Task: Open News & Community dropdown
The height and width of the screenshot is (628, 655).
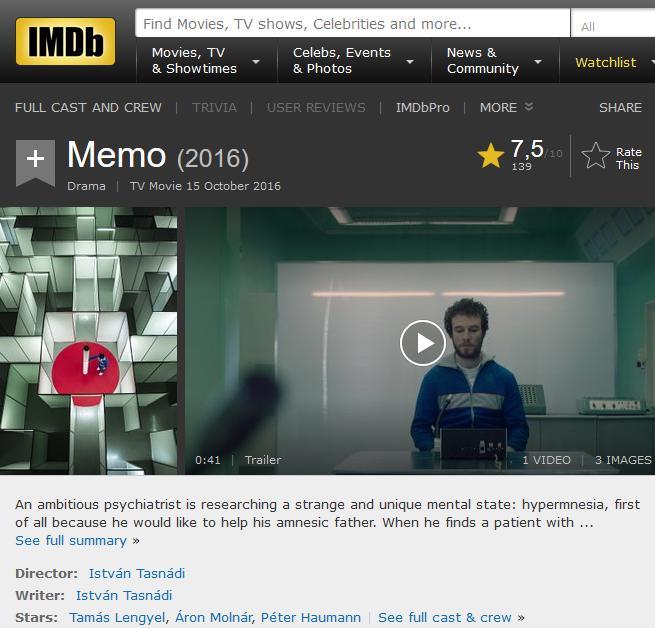Action: point(494,61)
